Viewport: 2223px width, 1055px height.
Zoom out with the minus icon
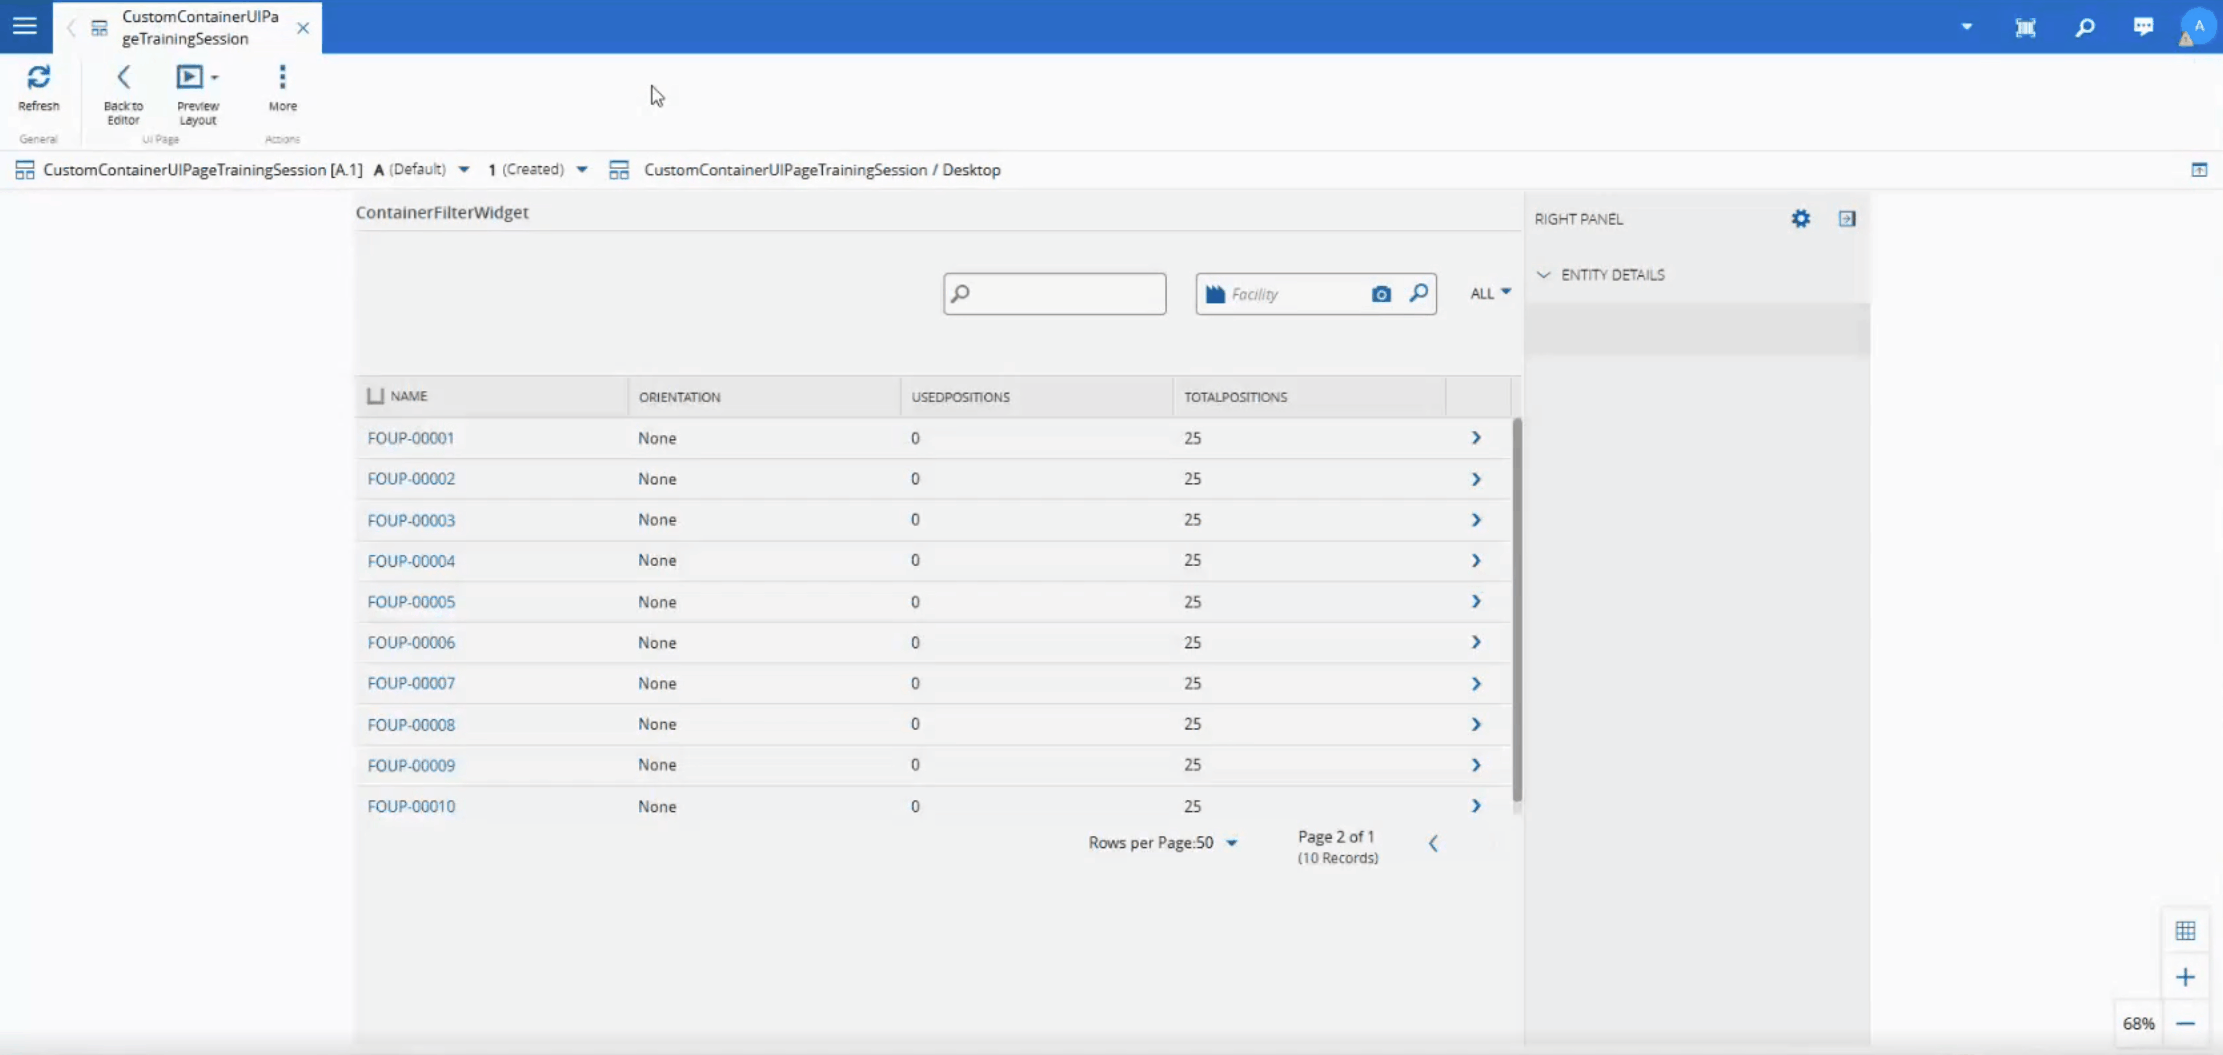click(2186, 1024)
